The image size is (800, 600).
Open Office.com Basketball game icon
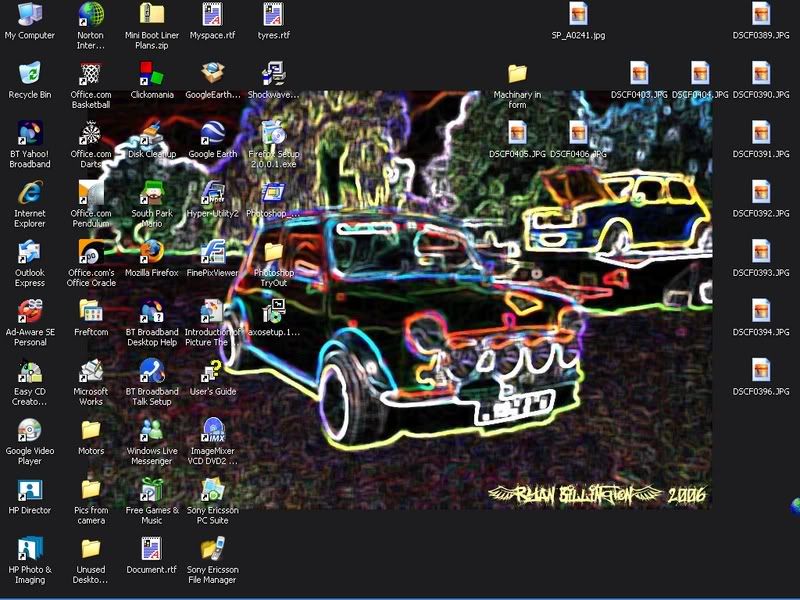coord(91,73)
